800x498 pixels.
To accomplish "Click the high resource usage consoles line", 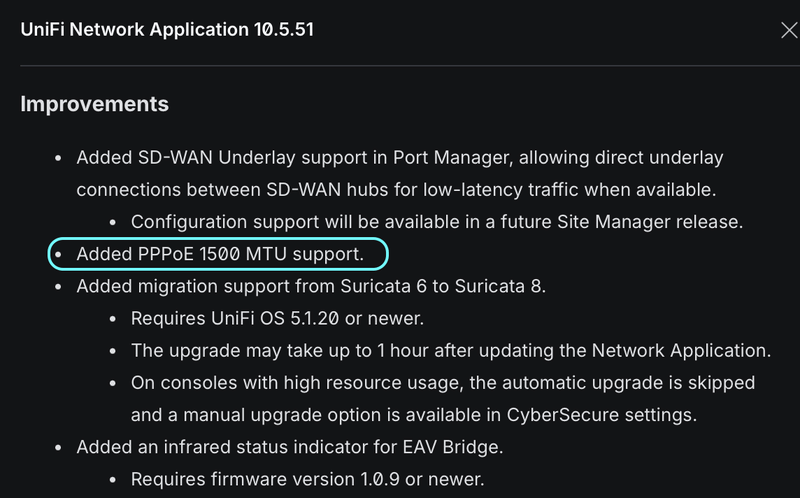I will coord(443,383).
